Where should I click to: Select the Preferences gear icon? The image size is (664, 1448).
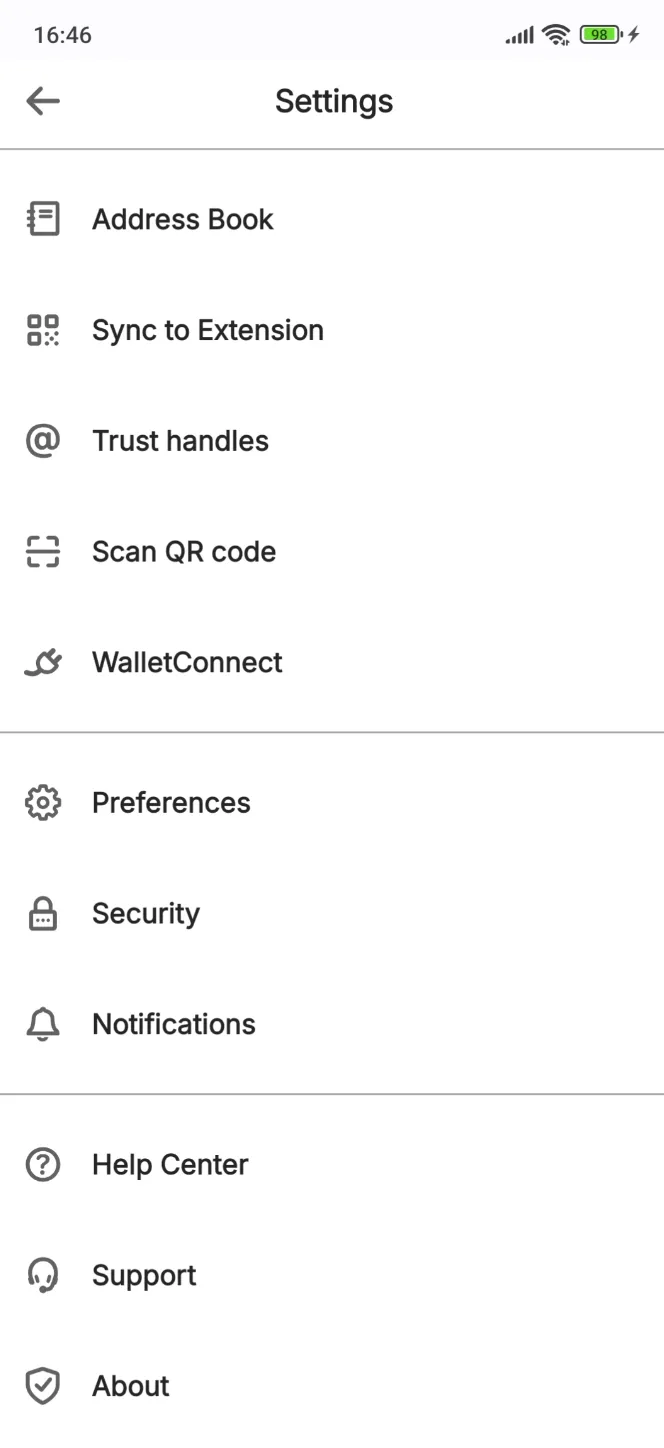pyautogui.click(x=42, y=802)
